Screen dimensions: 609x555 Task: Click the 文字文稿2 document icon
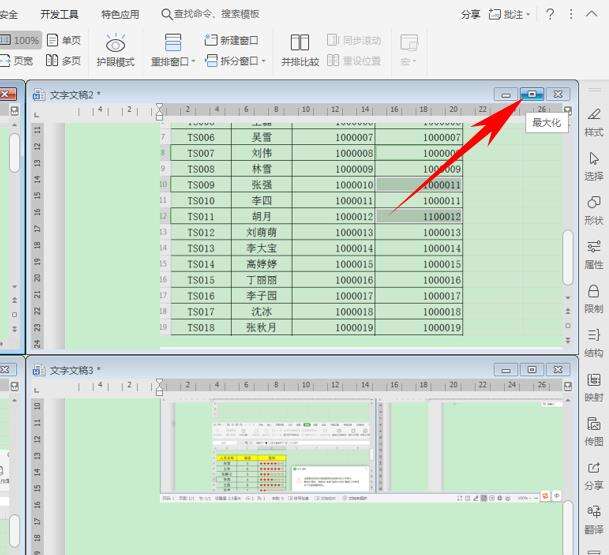click(38, 95)
